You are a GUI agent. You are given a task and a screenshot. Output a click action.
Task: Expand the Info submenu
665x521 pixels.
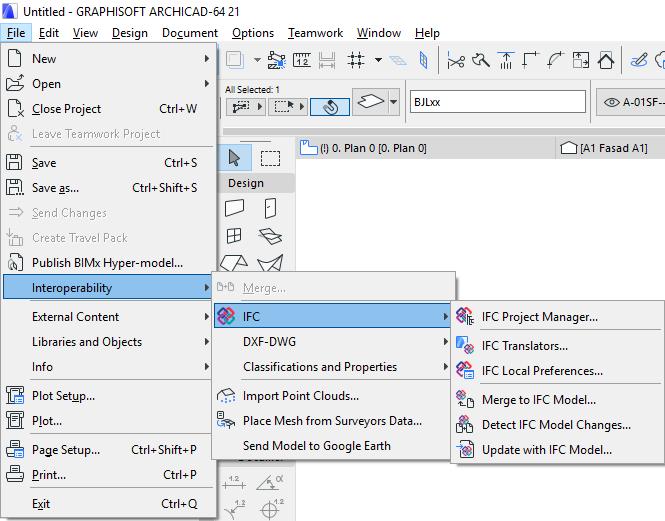click(x=109, y=367)
